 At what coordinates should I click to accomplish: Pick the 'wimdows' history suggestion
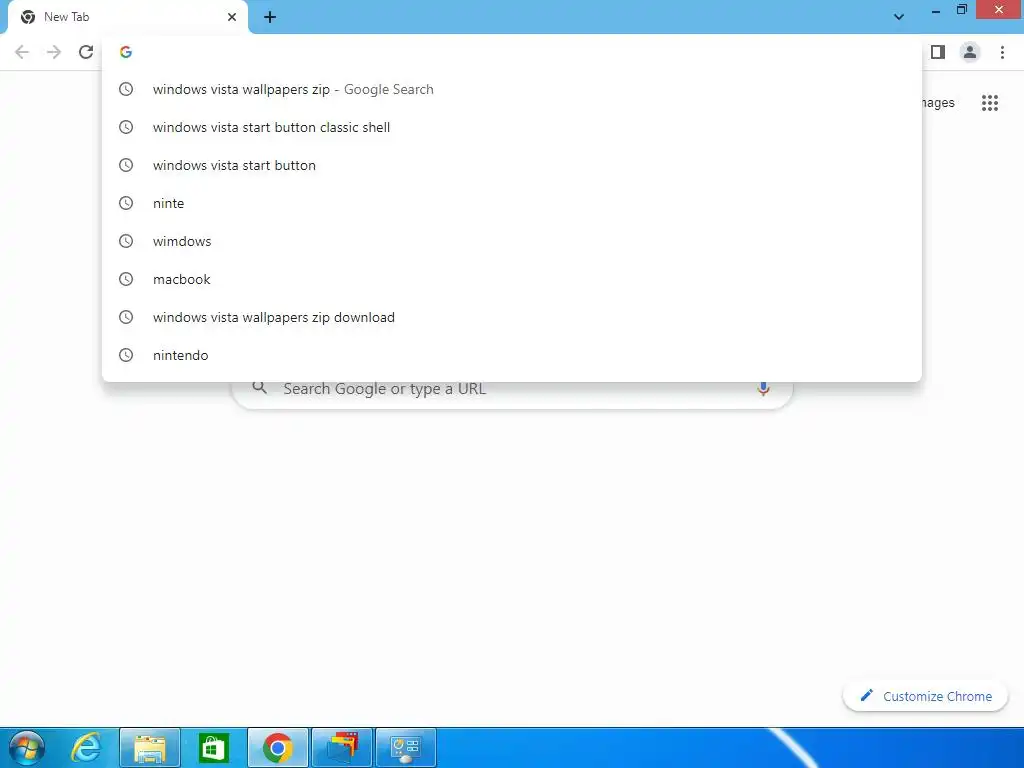512,241
